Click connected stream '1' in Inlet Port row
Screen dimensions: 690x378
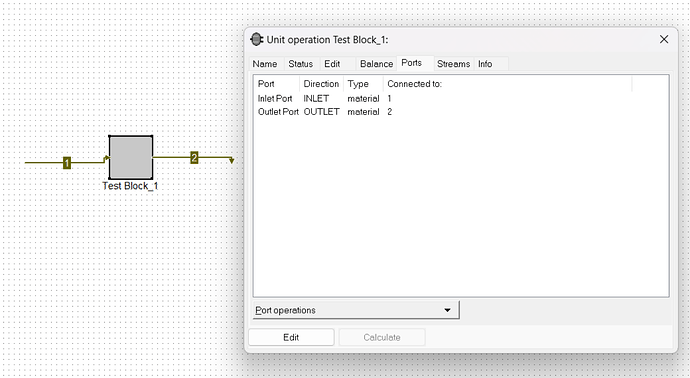pyautogui.click(x=389, y=99)
